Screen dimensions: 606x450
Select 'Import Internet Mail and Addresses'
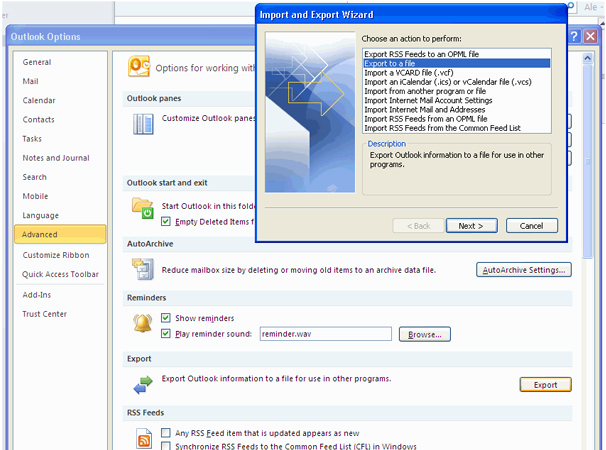coord(457,110)
